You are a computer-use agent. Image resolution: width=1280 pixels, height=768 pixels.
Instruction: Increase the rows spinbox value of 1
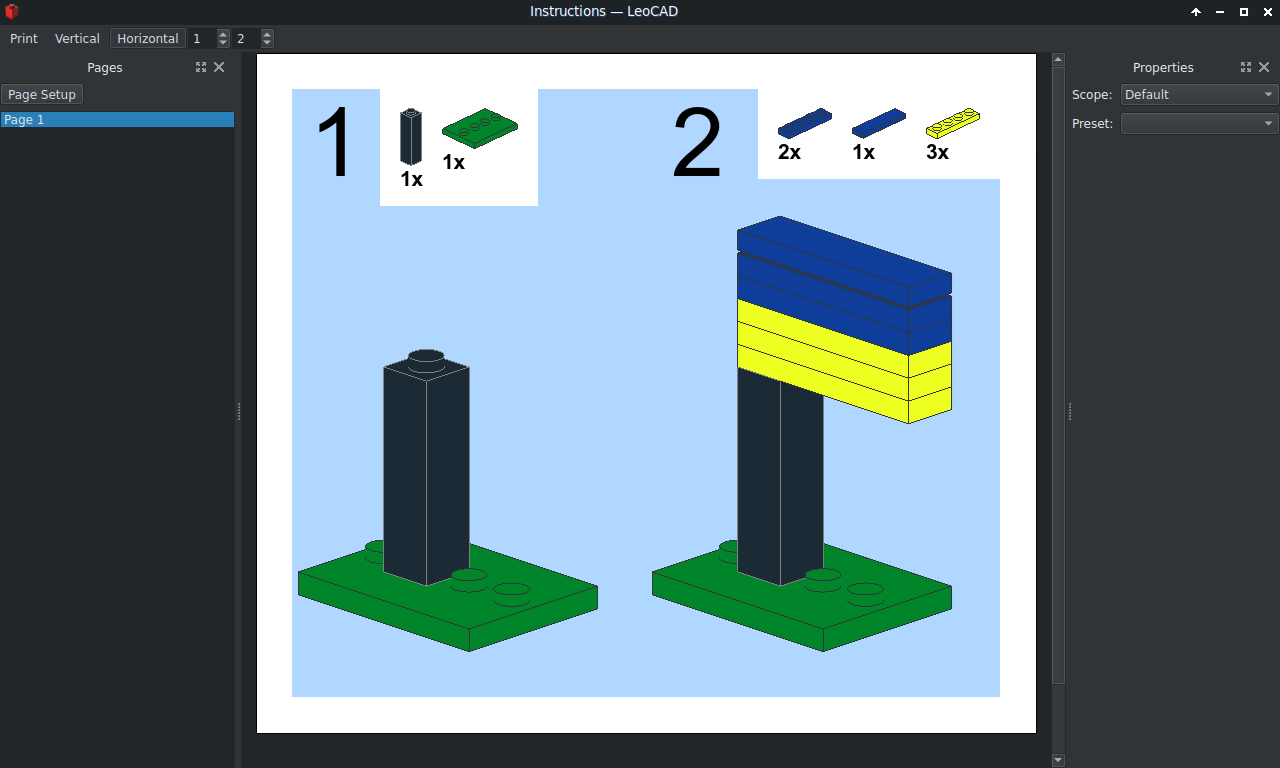tap(223, 34)
